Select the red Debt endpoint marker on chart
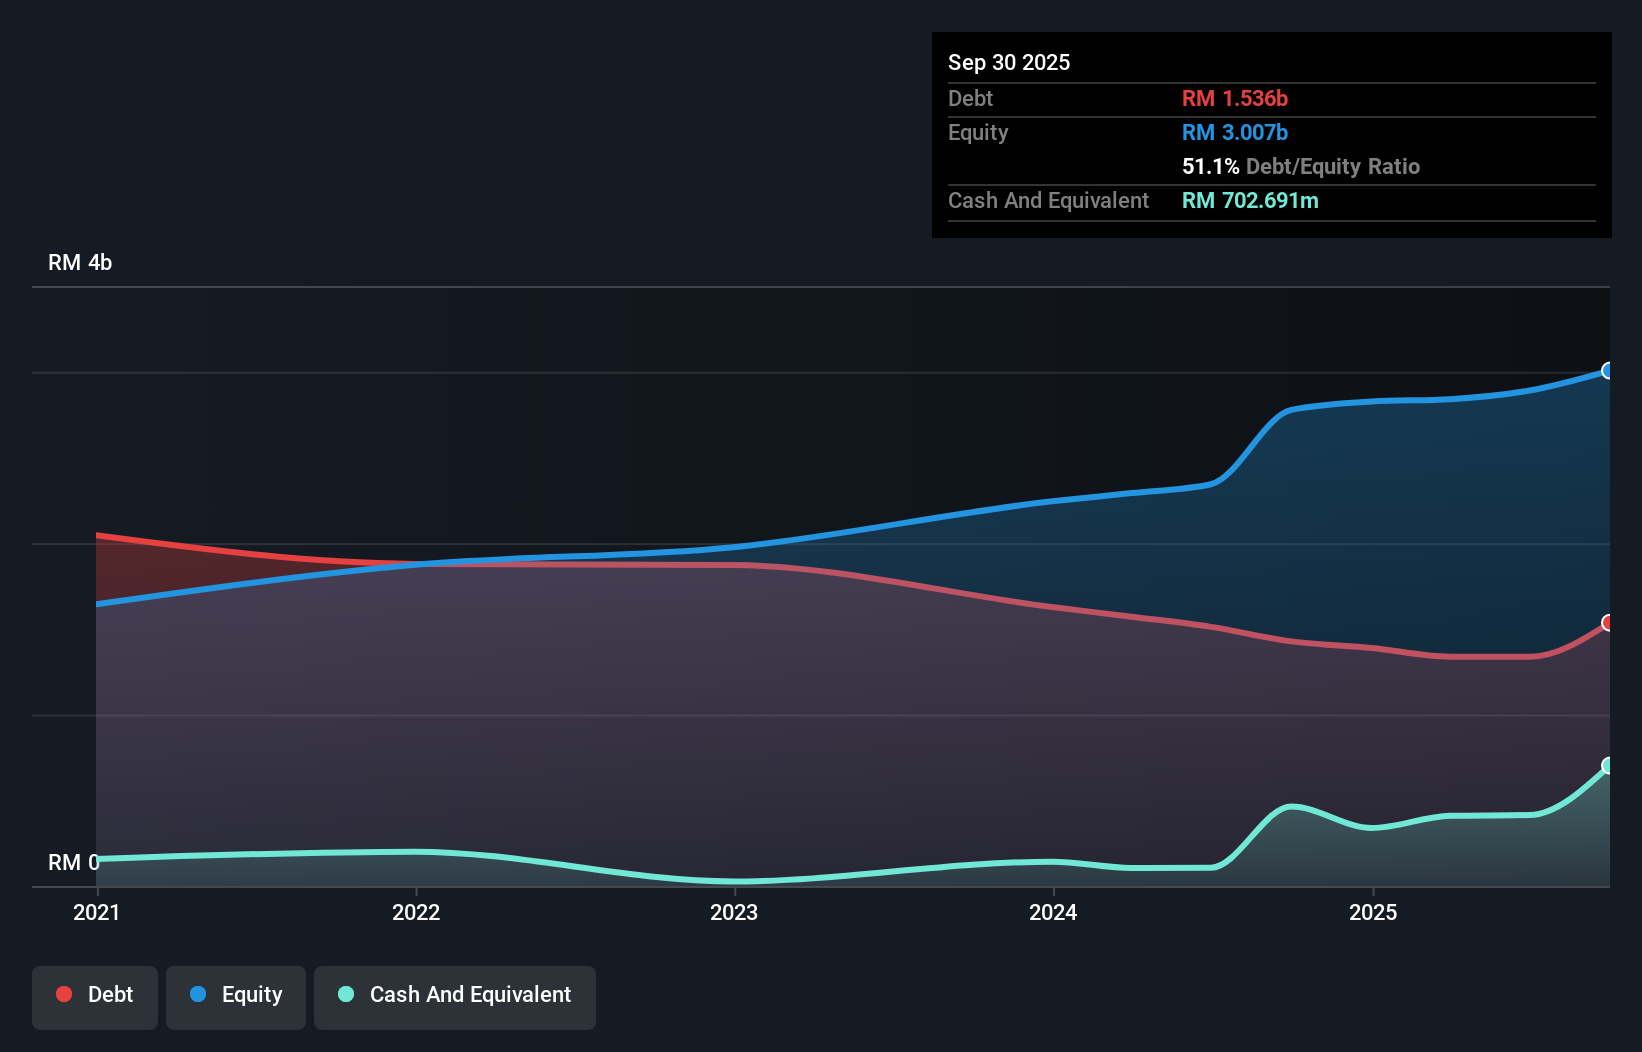The image size is (1642, 1052). tap(1608, 624)
